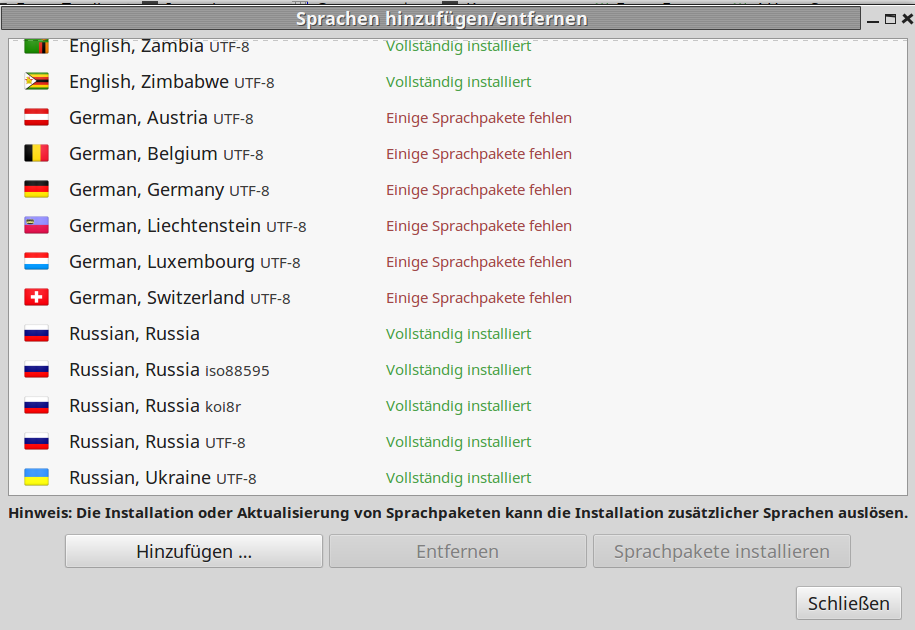The width and height of the screenshot is (915, 630).
Task: Select the Russian, Russia entry without encoding
Action: (134, 334)
